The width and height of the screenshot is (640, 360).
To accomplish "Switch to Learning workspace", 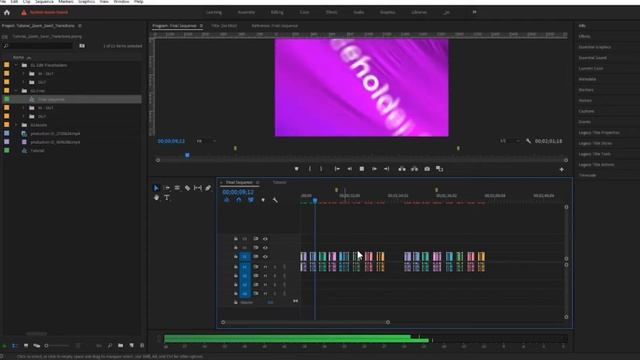I will 214,12.
